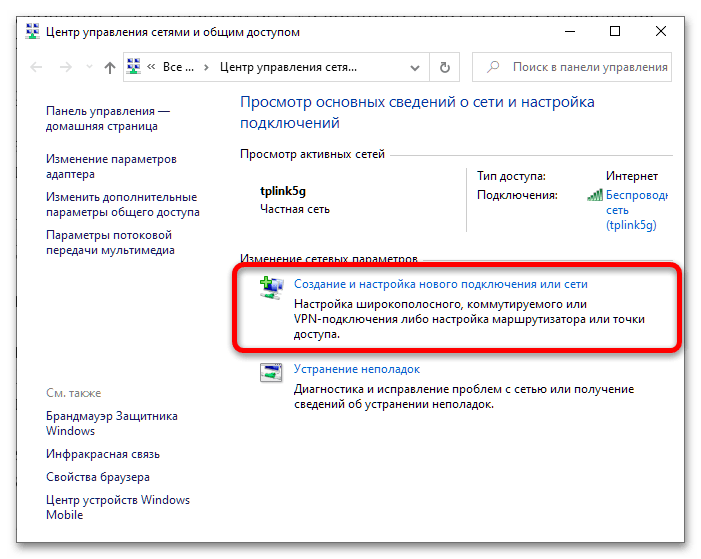Click the Интернет access type value

pos(632,176)
